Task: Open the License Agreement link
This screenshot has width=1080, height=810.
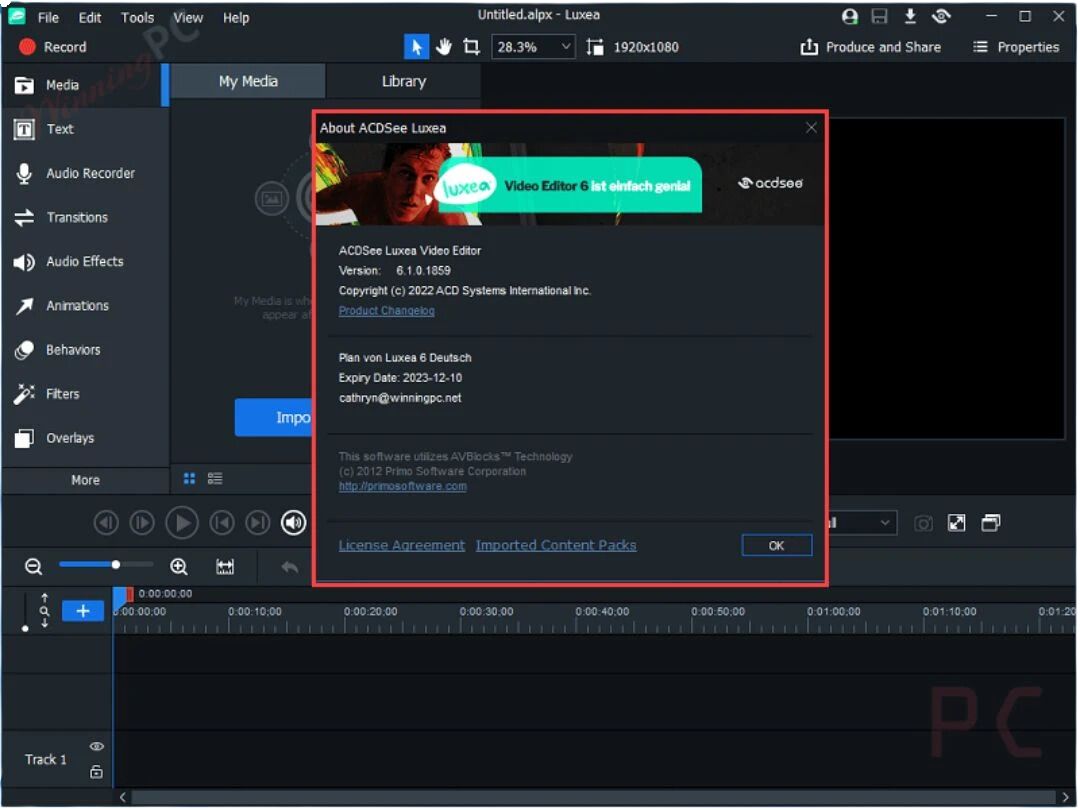Action: click(x=402, y=546)
